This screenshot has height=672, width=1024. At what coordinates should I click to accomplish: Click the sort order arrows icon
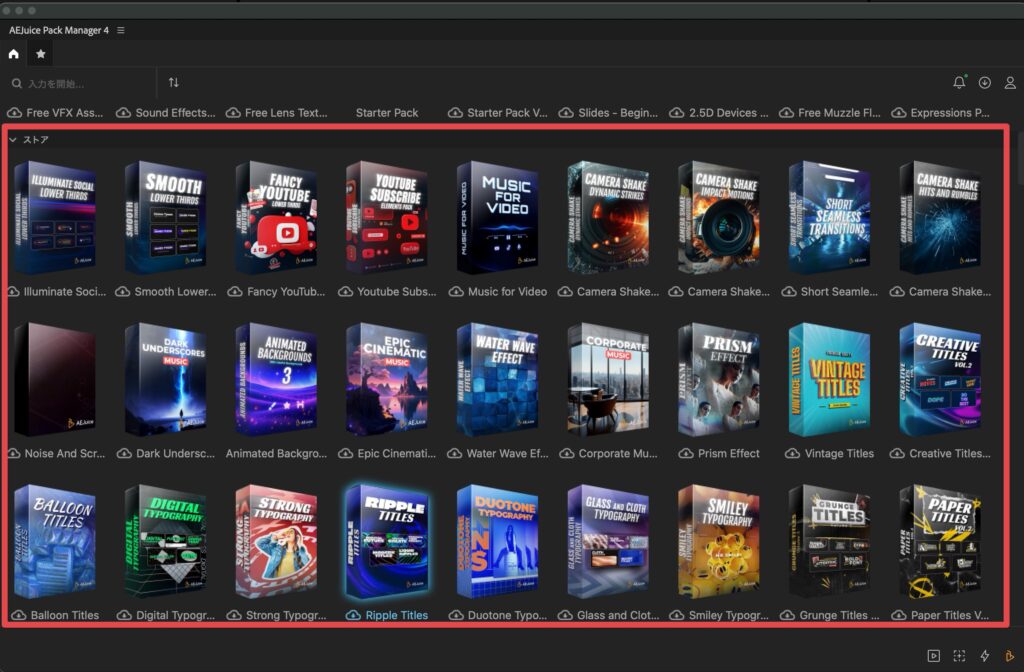174,83
